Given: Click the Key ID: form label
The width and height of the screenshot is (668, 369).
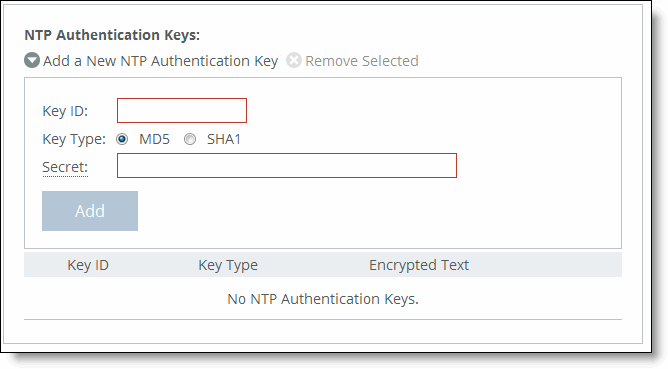Looking at the screenshot, I should [x=65, y=111].
